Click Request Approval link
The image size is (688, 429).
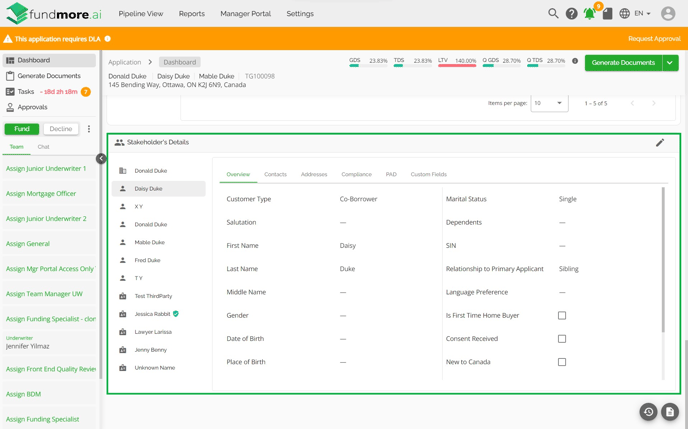tap(654, 39)
